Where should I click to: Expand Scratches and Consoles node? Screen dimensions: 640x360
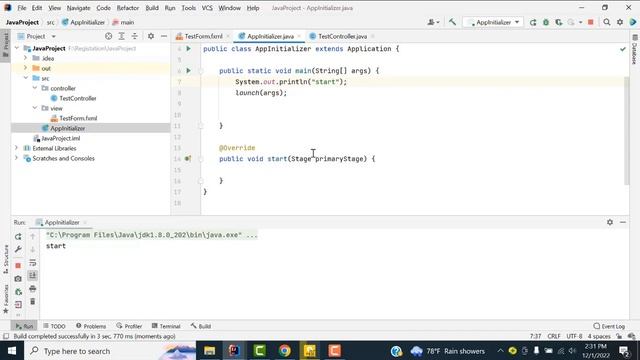17,158
